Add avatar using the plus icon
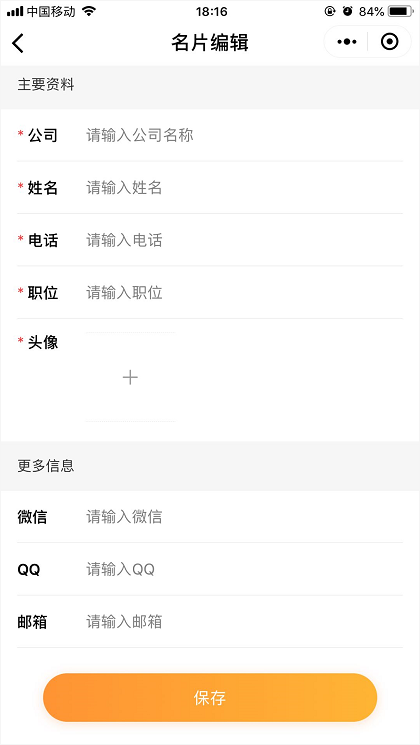 click(130, 378)
